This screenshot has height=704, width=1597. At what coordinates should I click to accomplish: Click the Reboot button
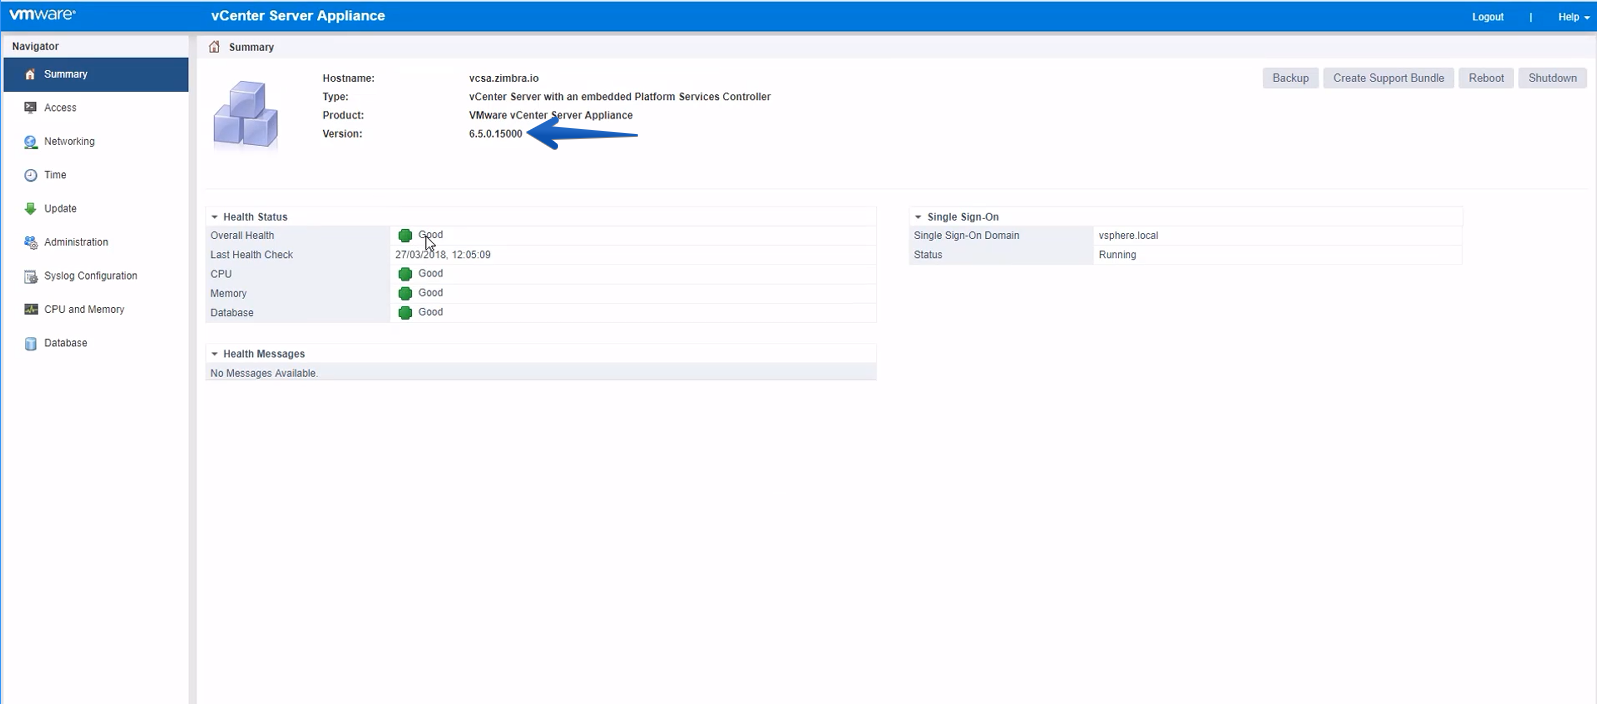click(x=1486, y=78)
